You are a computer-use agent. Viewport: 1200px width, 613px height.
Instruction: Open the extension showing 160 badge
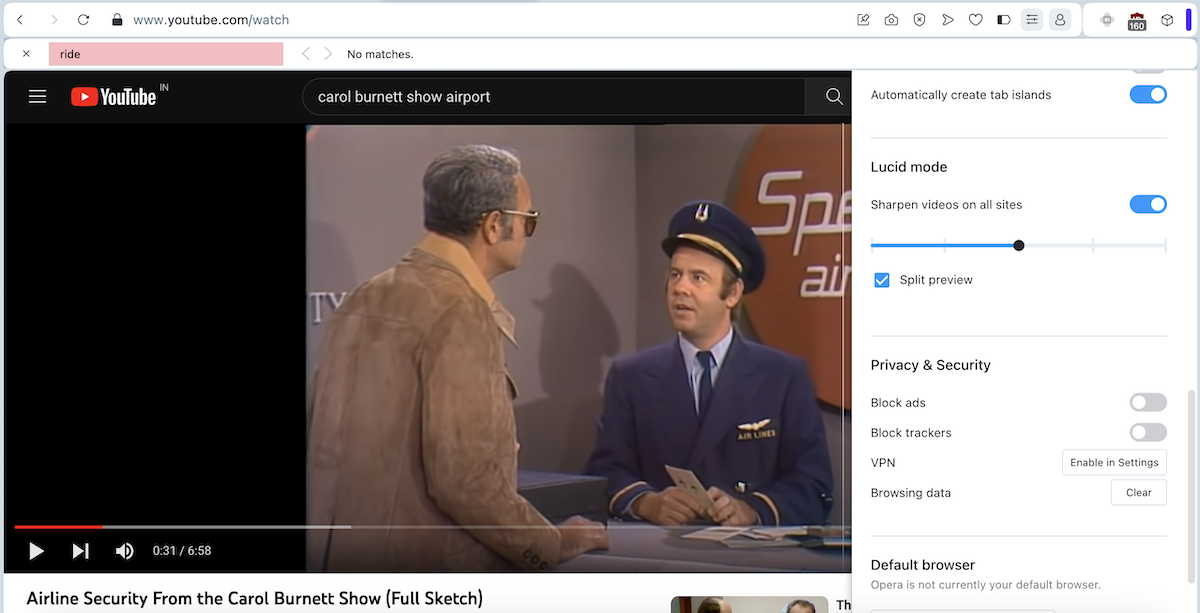1136,20
